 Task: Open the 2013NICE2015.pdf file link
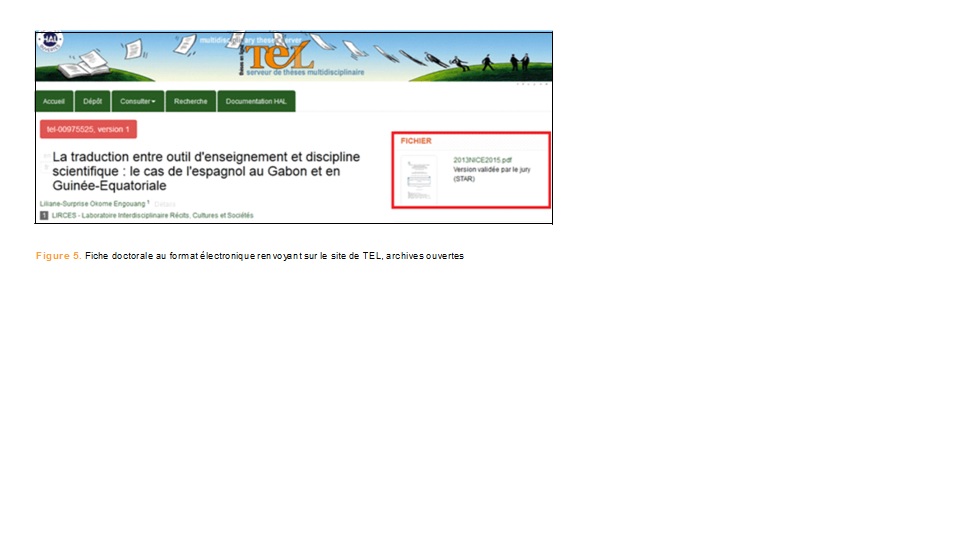482,160
